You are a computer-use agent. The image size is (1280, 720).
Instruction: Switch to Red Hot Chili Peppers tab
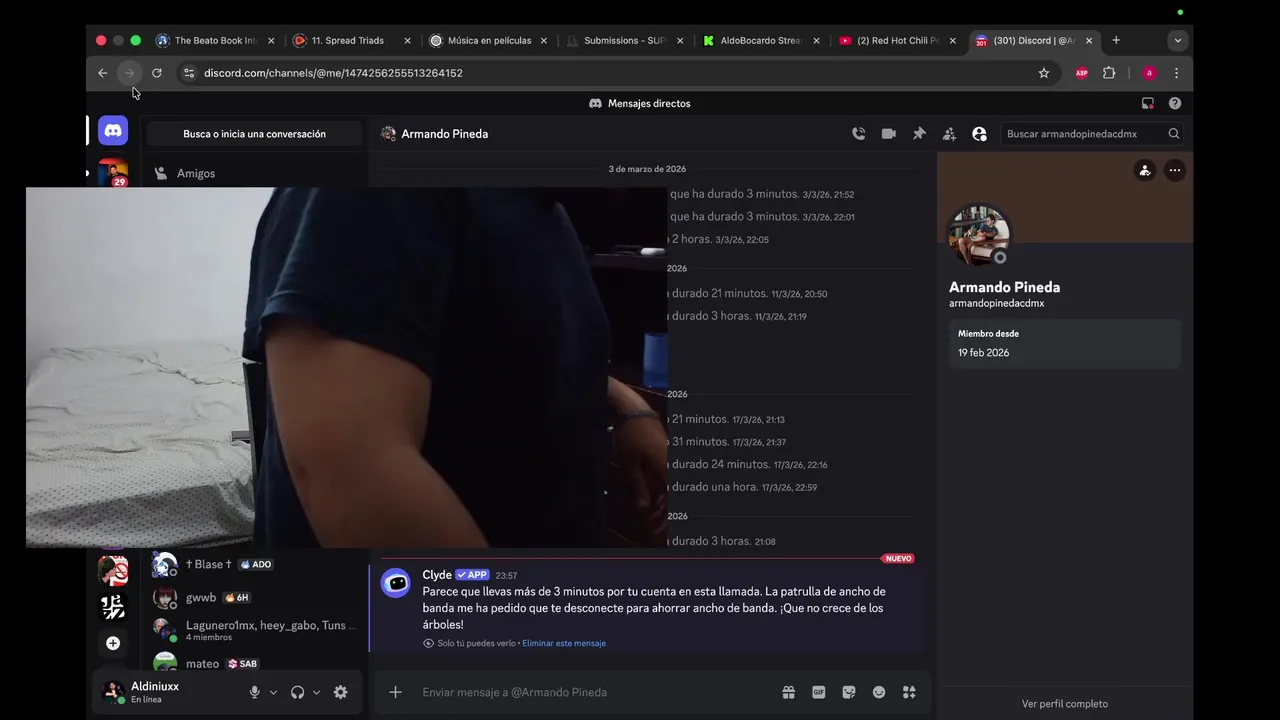pos(897,41)
